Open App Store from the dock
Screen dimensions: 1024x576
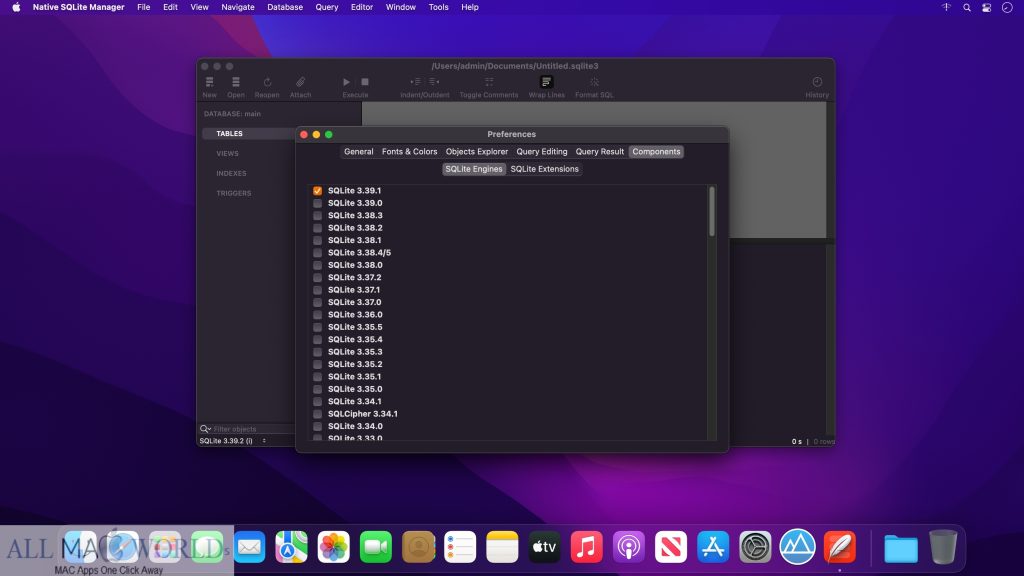(x=713, y=547)
